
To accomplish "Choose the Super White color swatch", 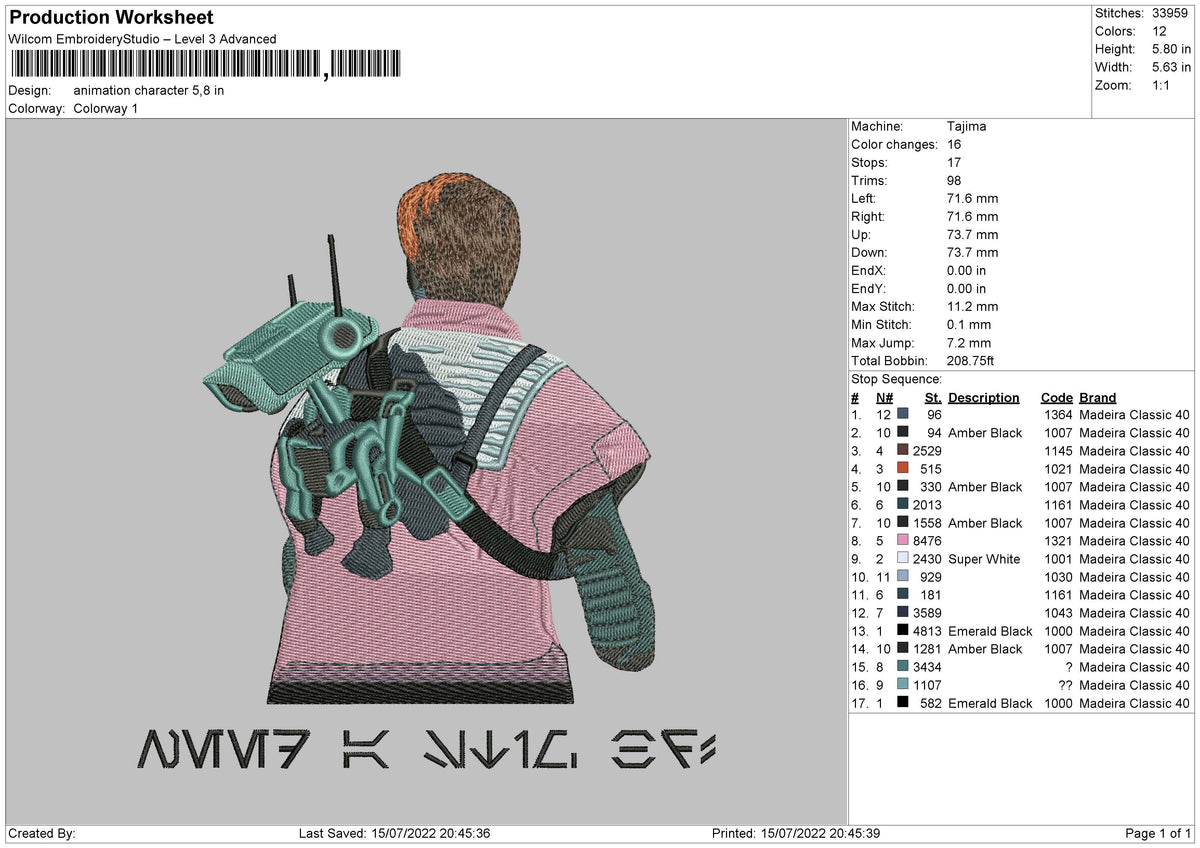I will point(903,558).
